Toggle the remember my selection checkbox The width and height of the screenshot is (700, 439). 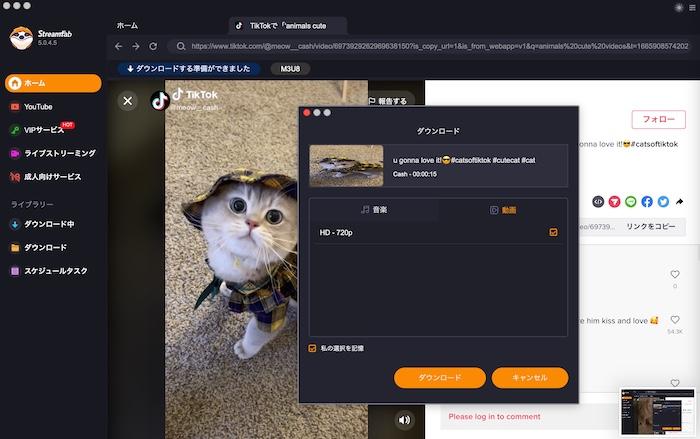312,348
